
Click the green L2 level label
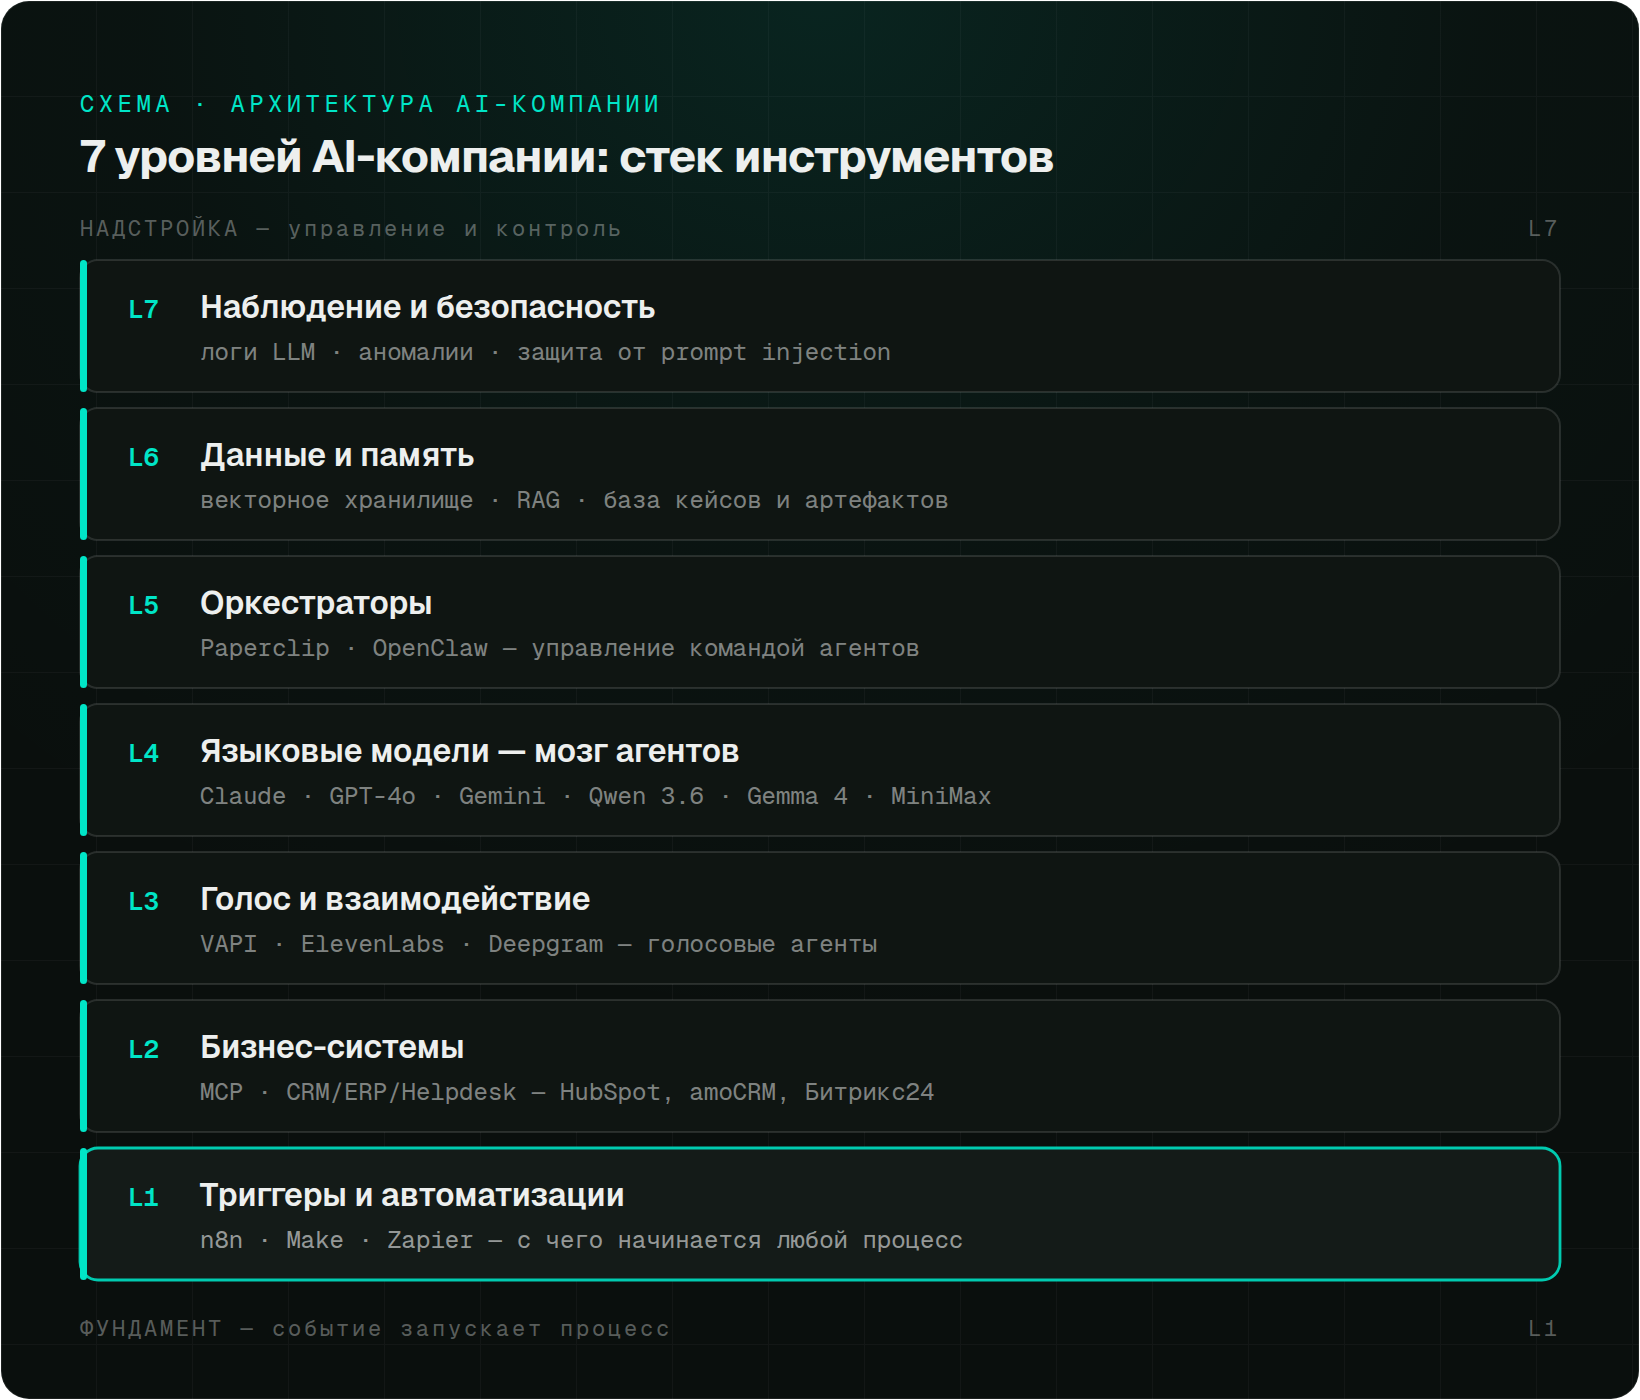[144, 1050]
